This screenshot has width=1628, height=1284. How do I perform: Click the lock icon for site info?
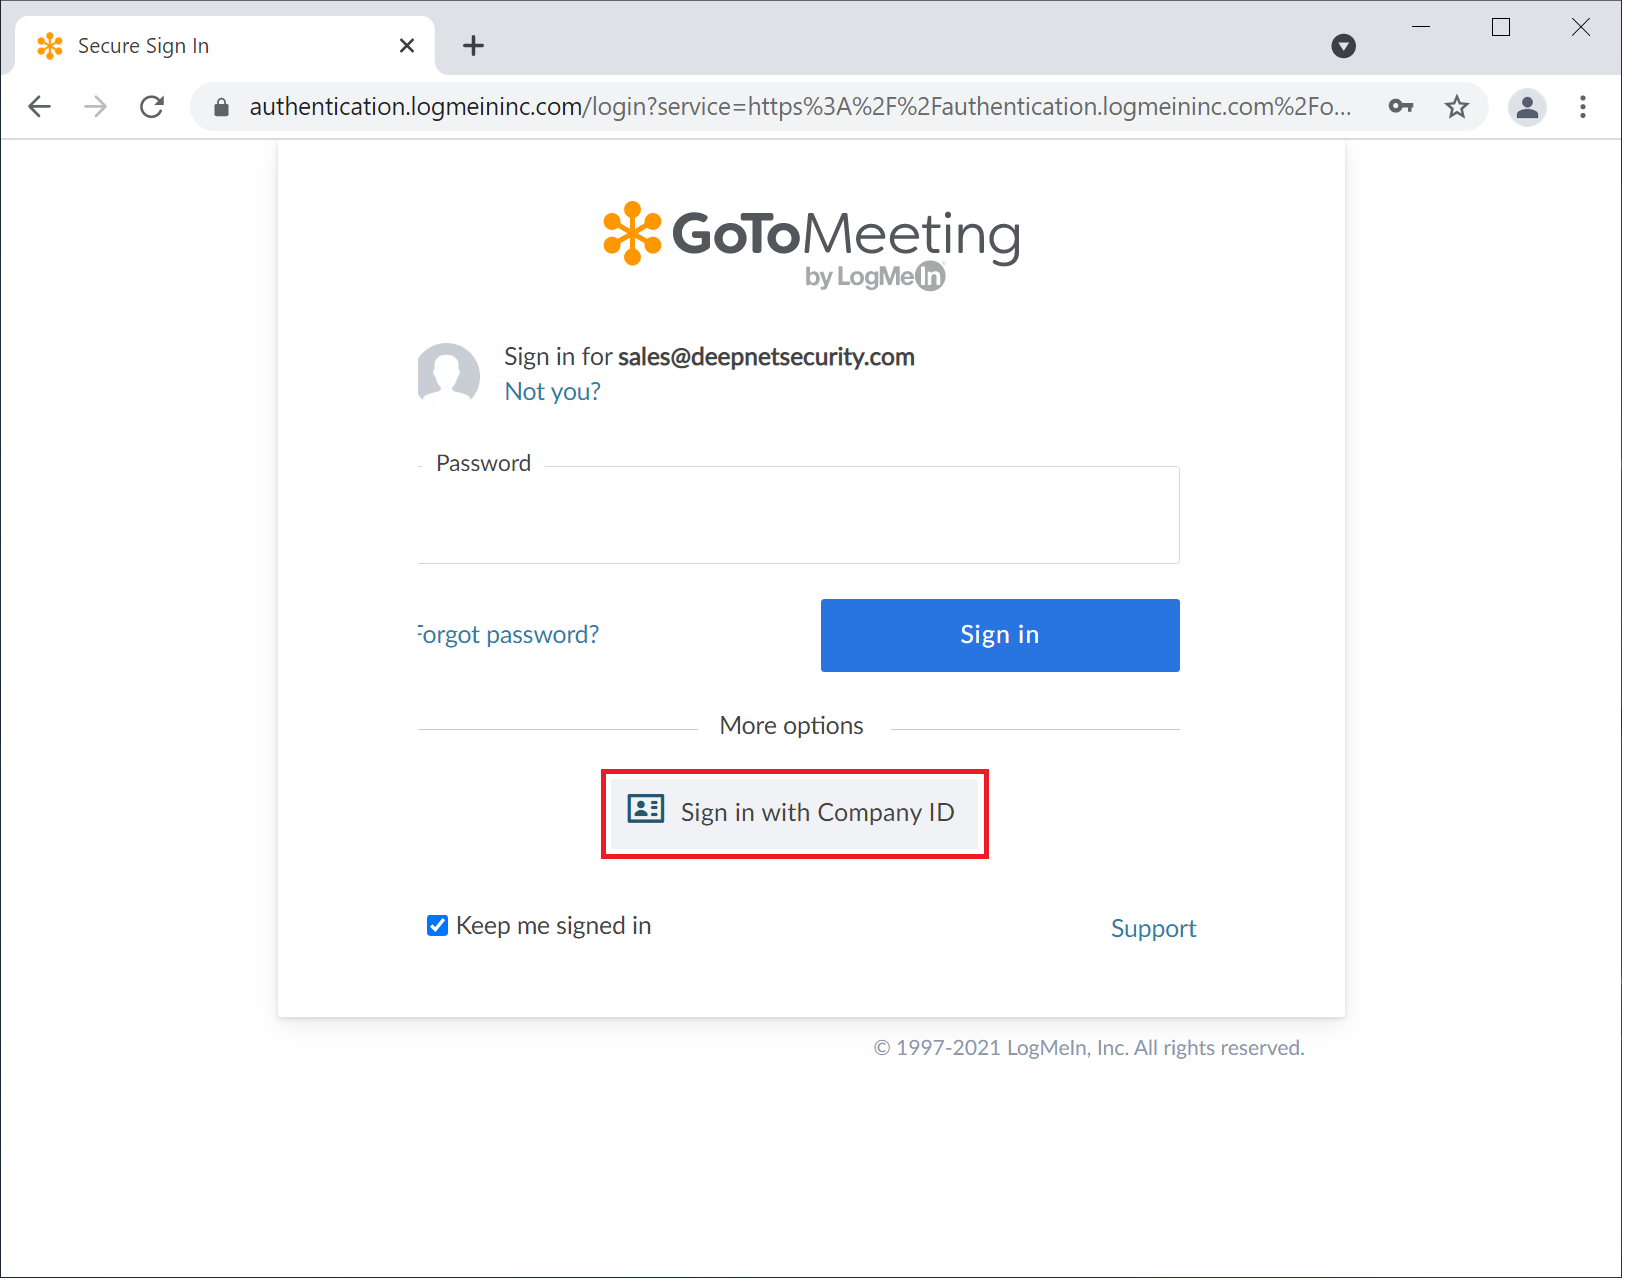222,107
